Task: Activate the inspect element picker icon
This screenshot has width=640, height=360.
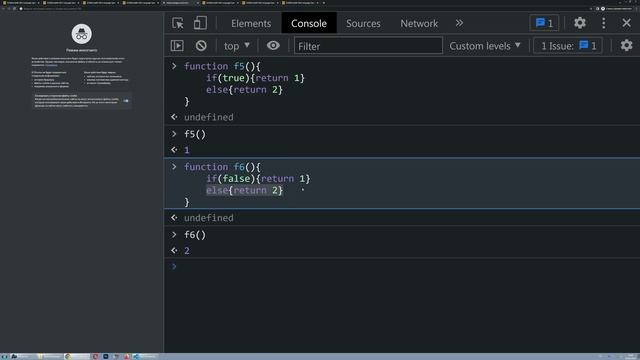Action: tap(178, 23)
